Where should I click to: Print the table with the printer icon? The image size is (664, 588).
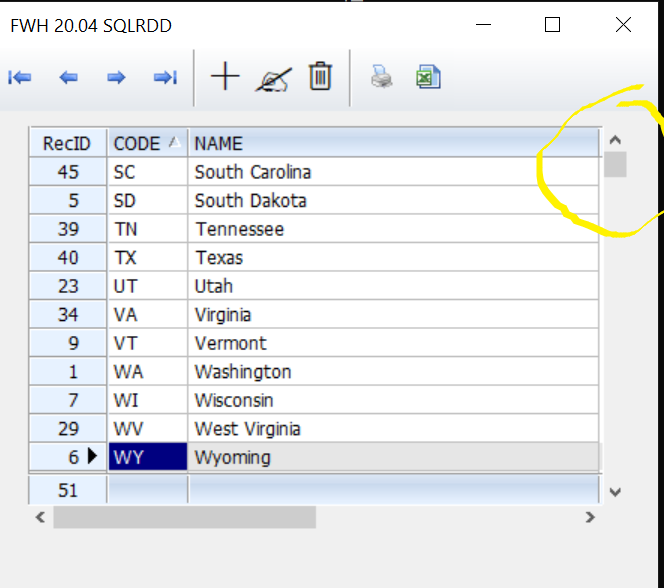point(382,77)
